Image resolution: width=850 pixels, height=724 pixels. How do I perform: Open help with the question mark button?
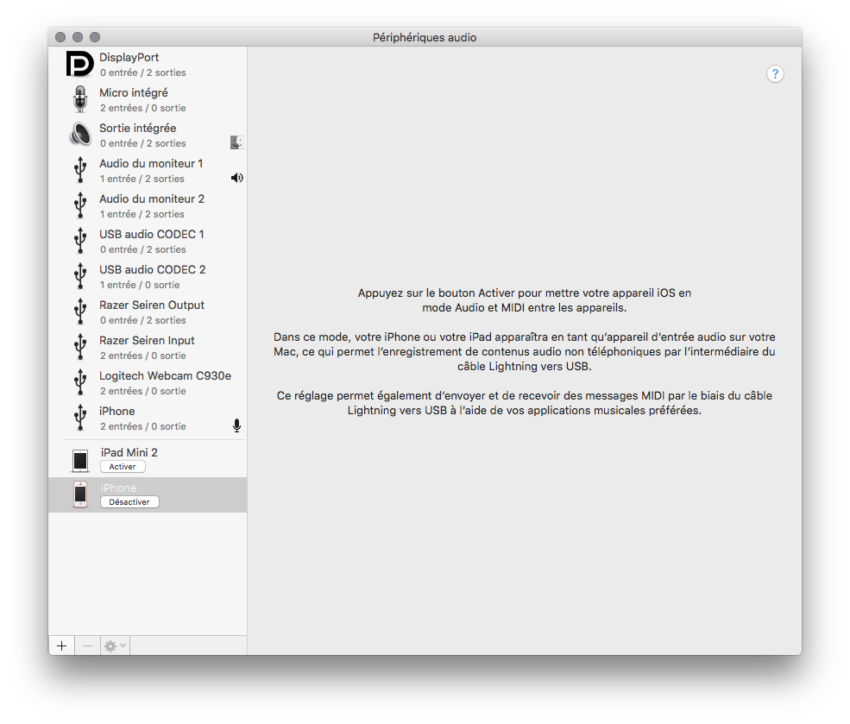tap(775, 74)
